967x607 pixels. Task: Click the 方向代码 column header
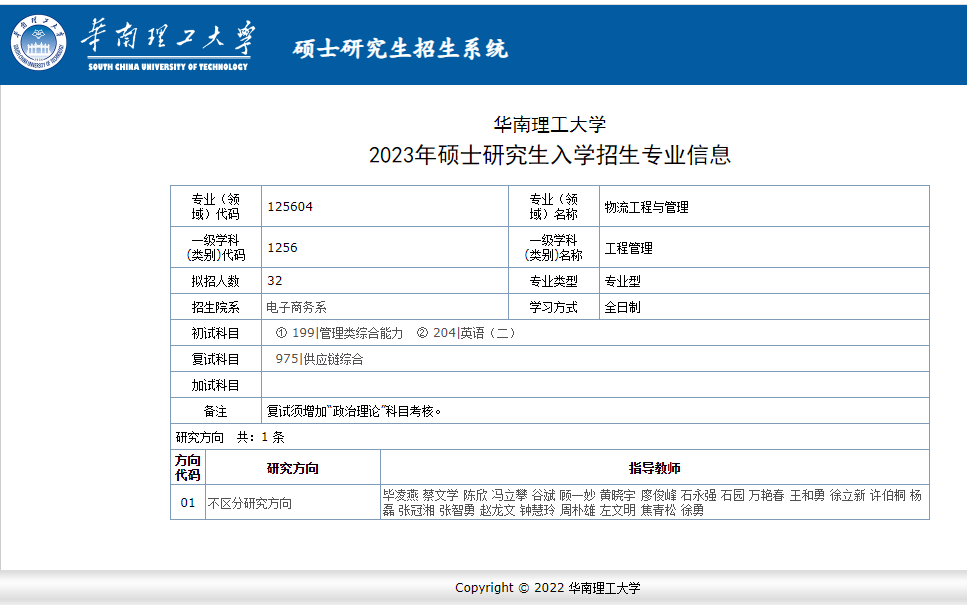(x=187, y=468)
